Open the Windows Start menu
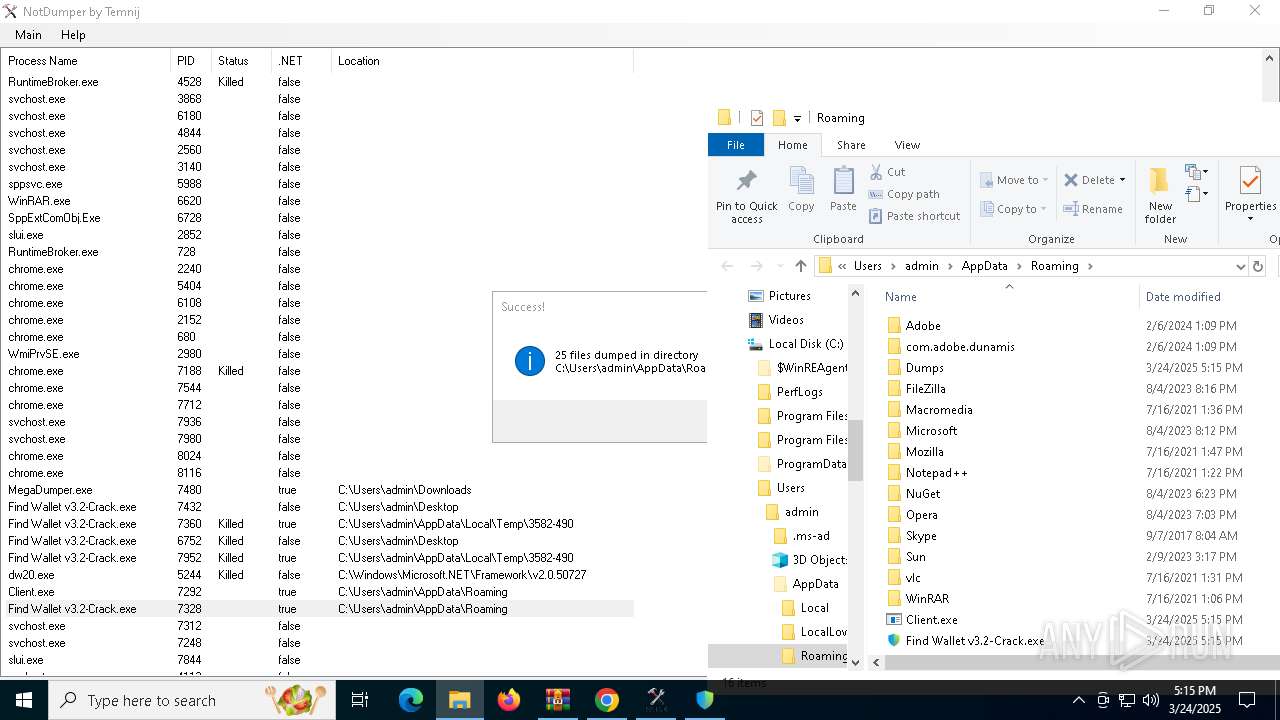1280x720 pixels. coord(23,700)
